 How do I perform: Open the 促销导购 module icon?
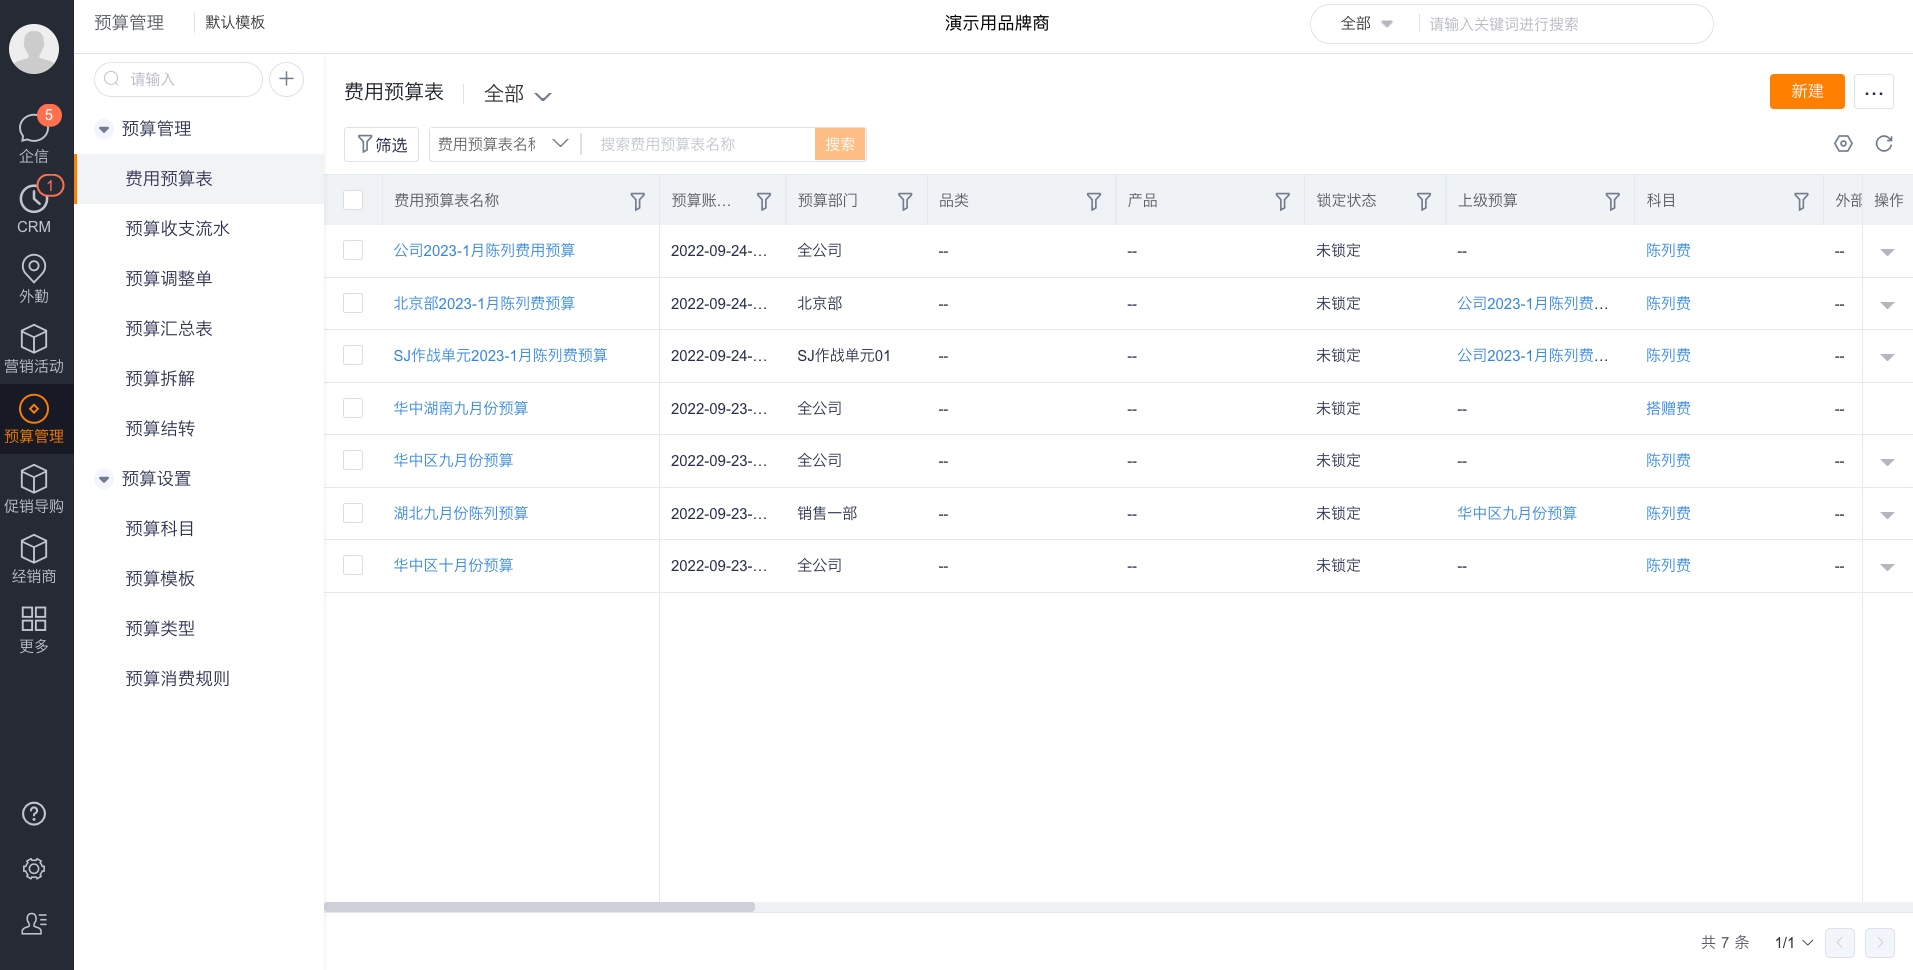click(x=34, y=487)
